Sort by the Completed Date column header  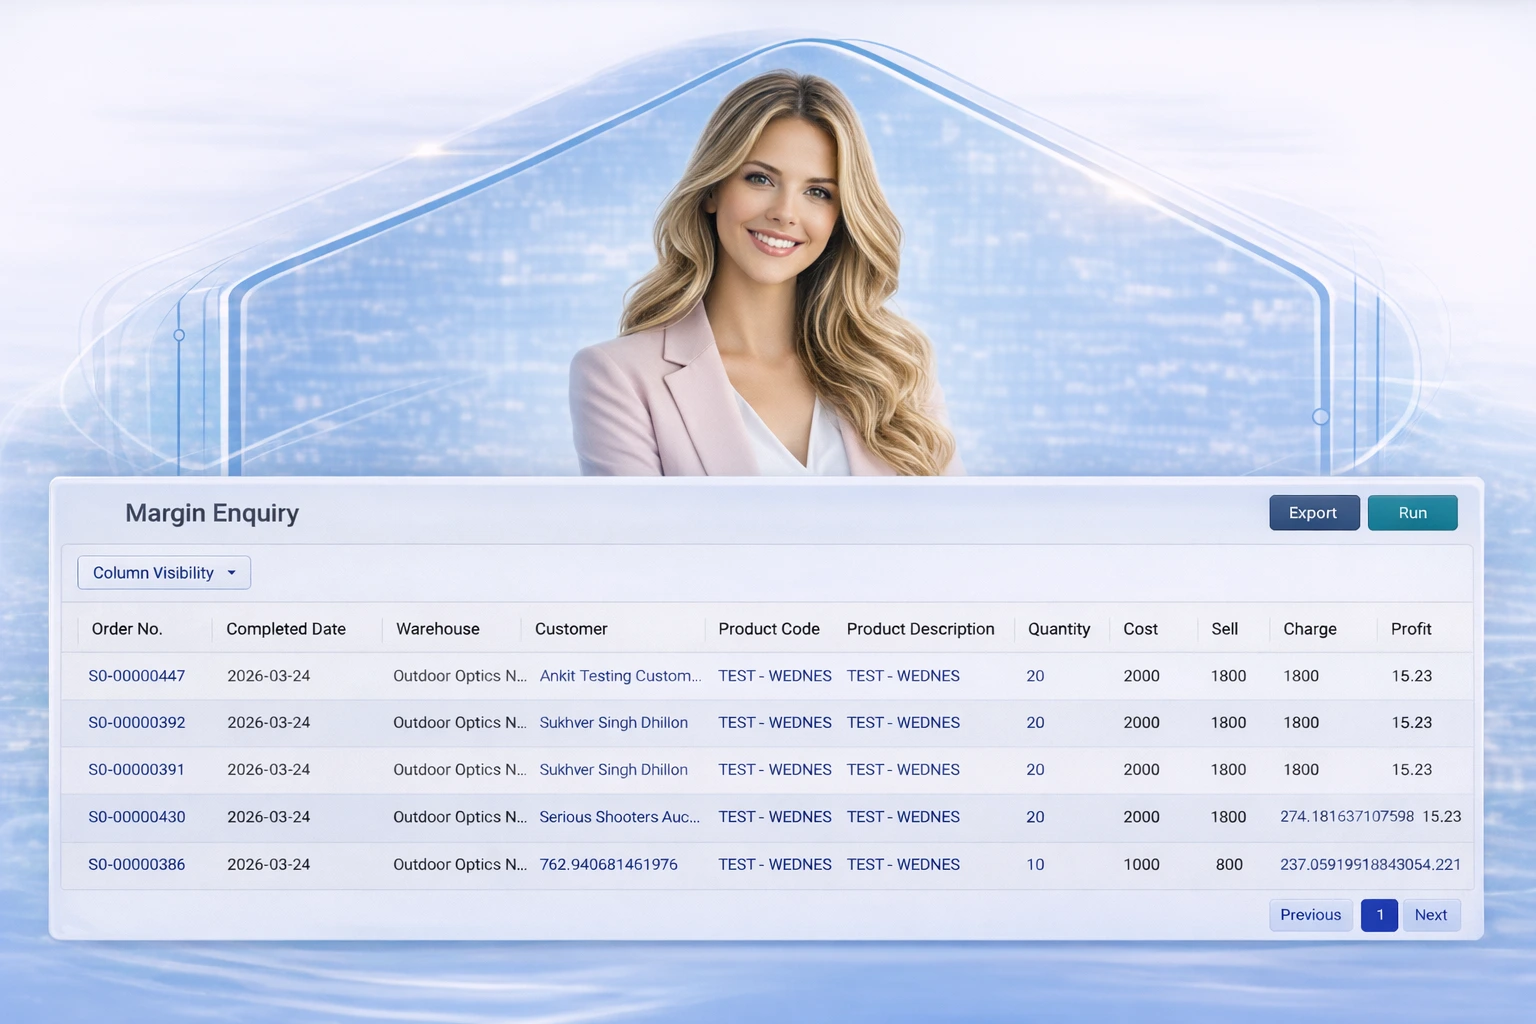[286, 629]
